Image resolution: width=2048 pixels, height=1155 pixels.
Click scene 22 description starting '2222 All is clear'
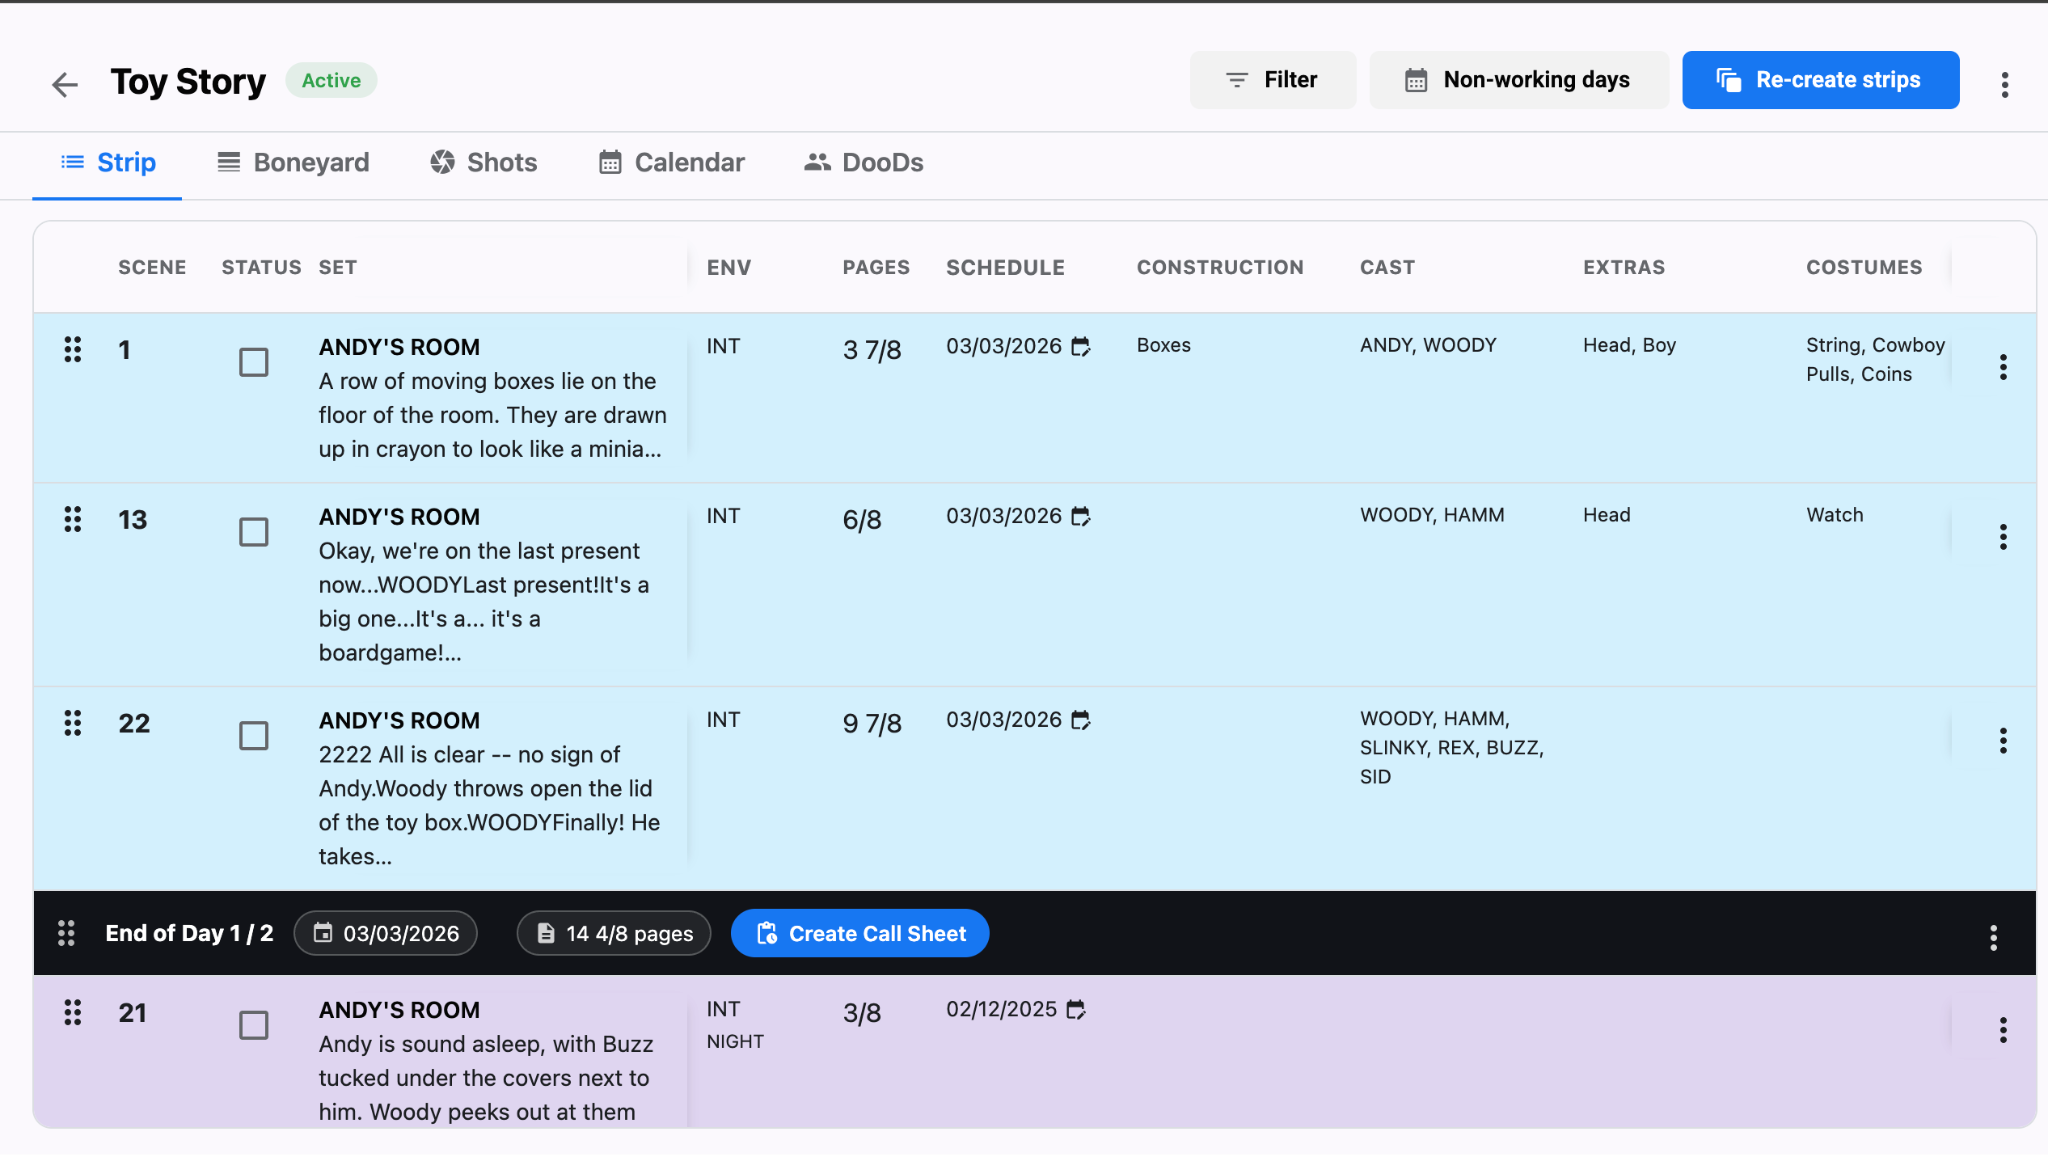pyautogui.click(x=490, y=805)
